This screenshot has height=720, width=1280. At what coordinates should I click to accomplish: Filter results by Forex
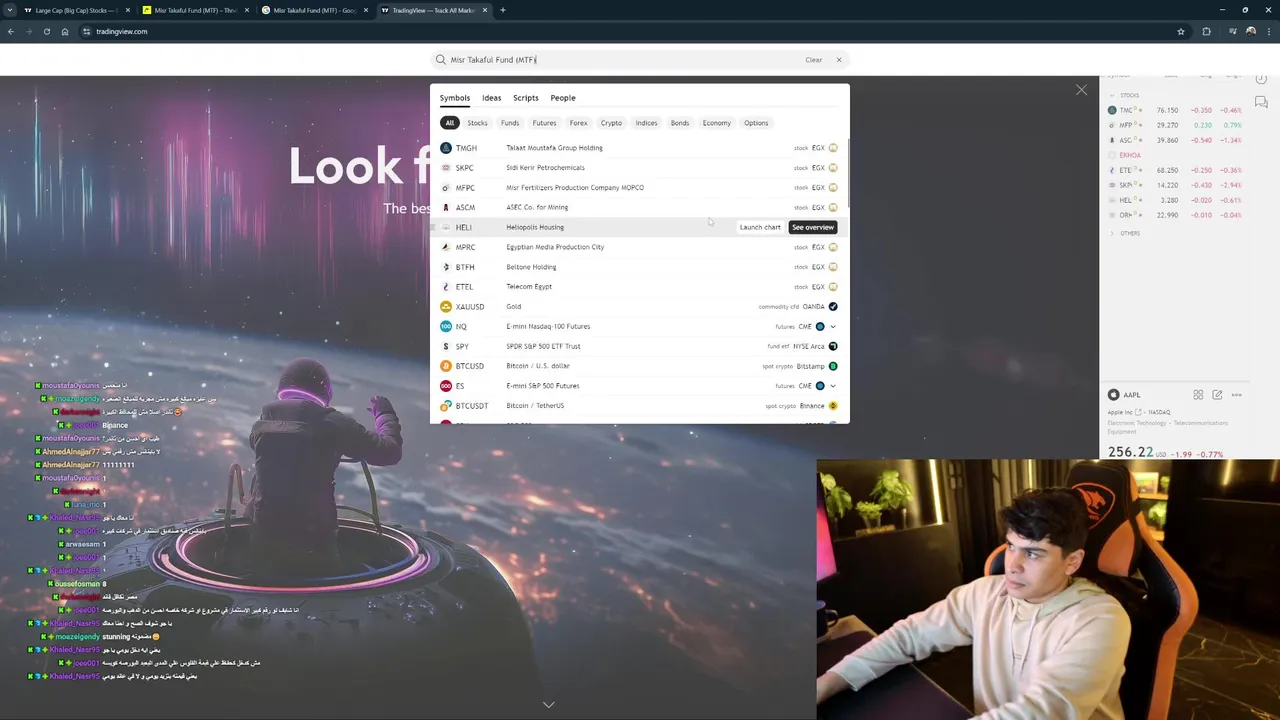(578, 123)
